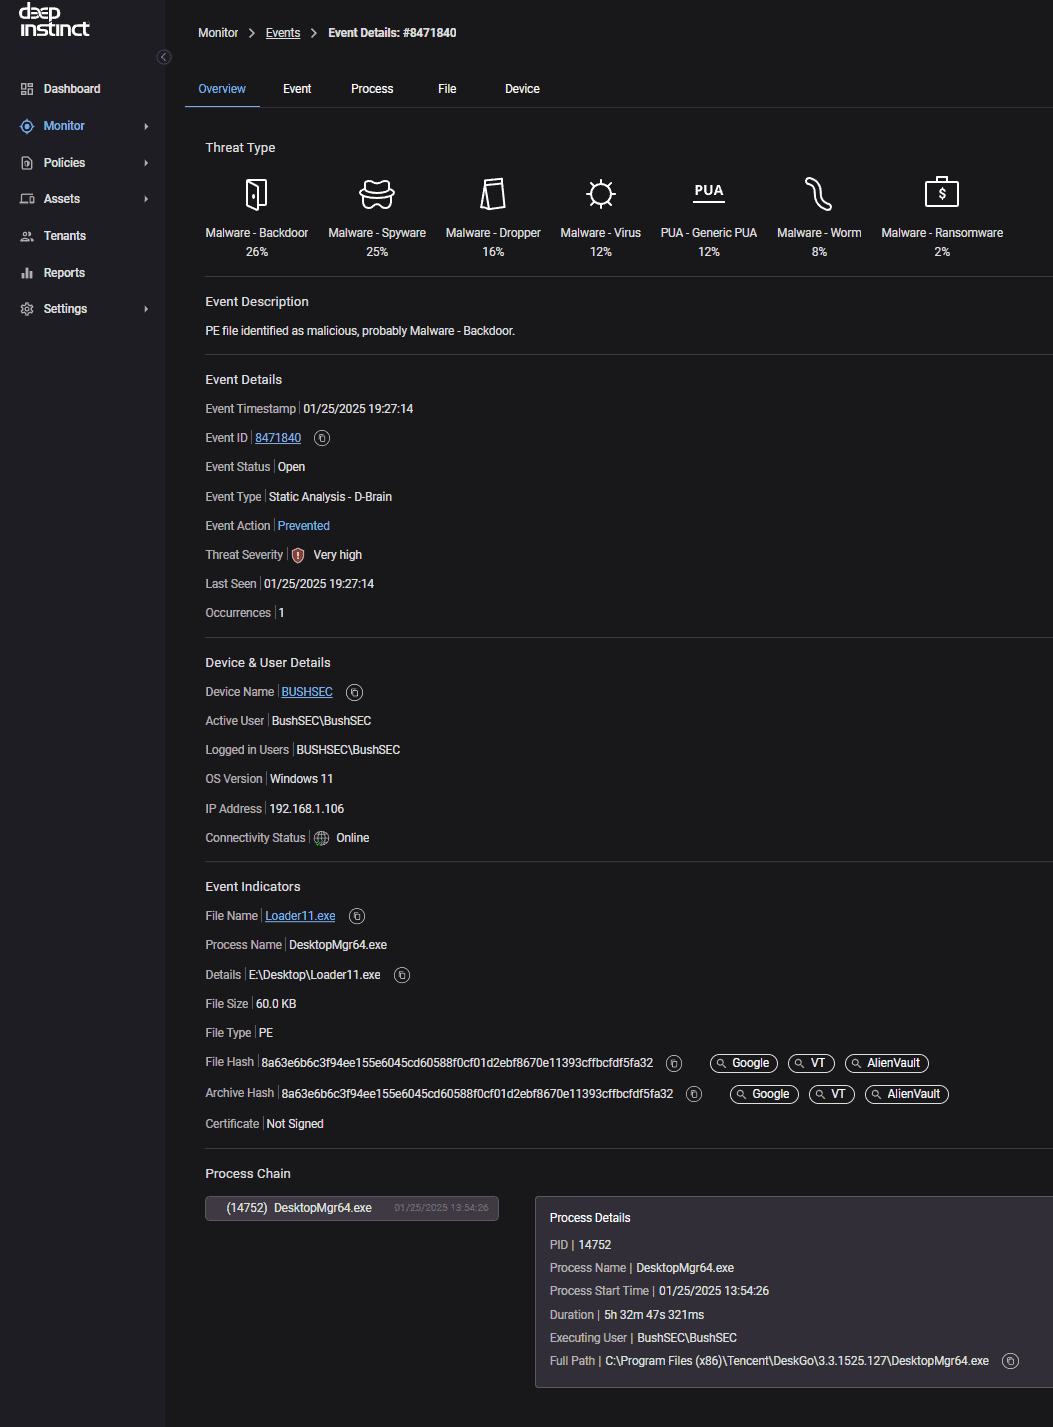This screenshot has width=1053, height=1427.
Task: Switch to the Device tab
Action: 522,89
